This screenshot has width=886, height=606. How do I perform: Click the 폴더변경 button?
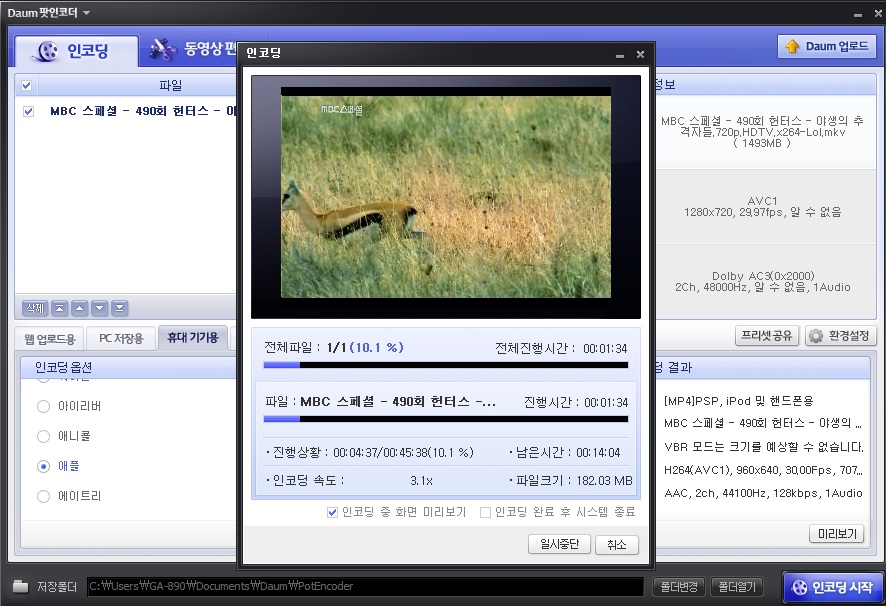[679, 587]
